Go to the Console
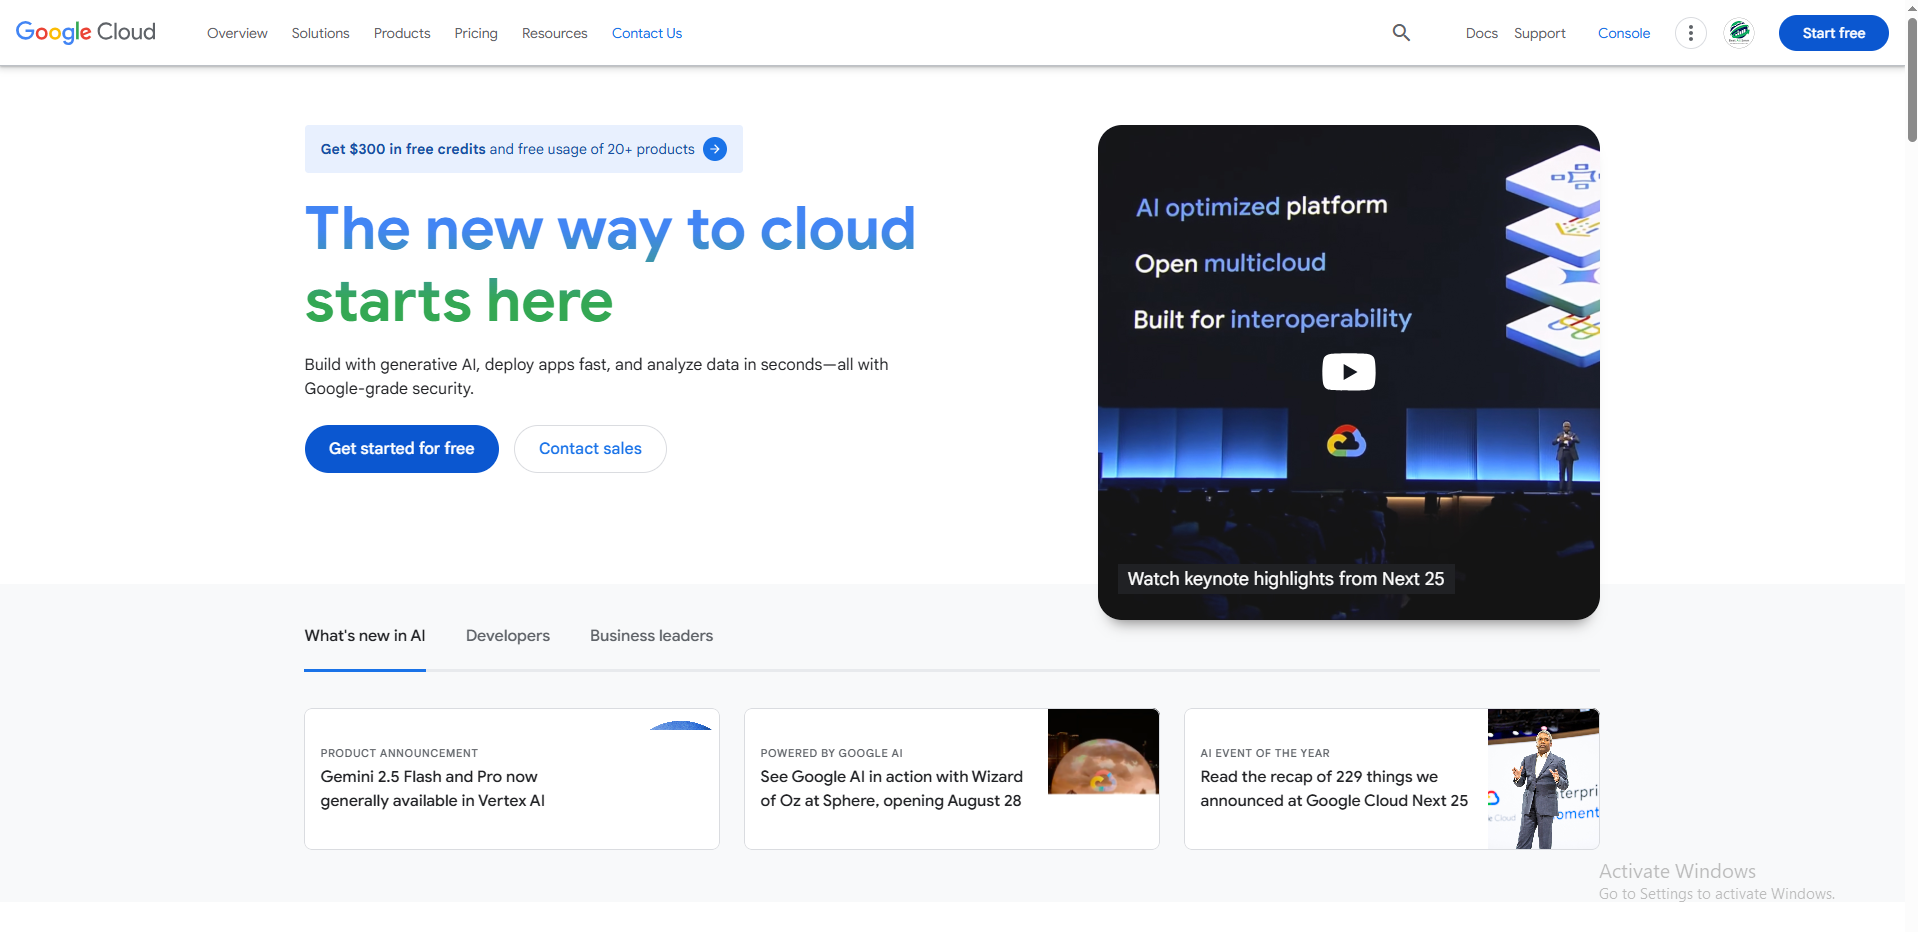The height and width of the screenshot is (932, 1918). (1623, 33)
